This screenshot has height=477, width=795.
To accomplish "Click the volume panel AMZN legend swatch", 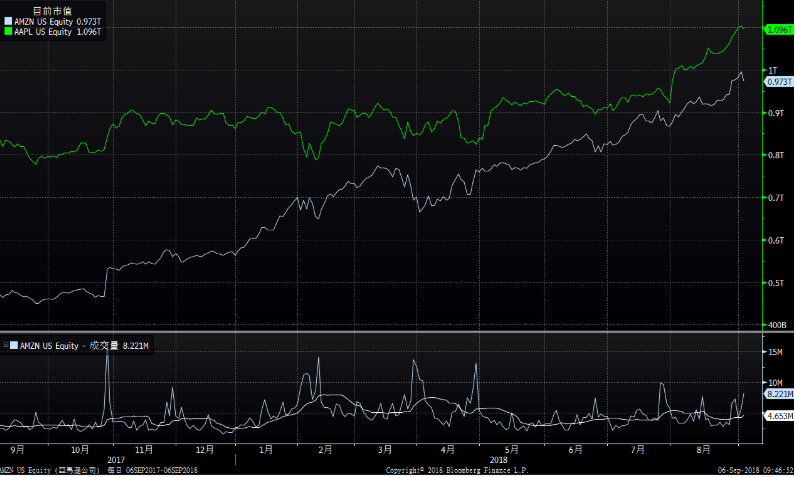I will pos(14,345).
